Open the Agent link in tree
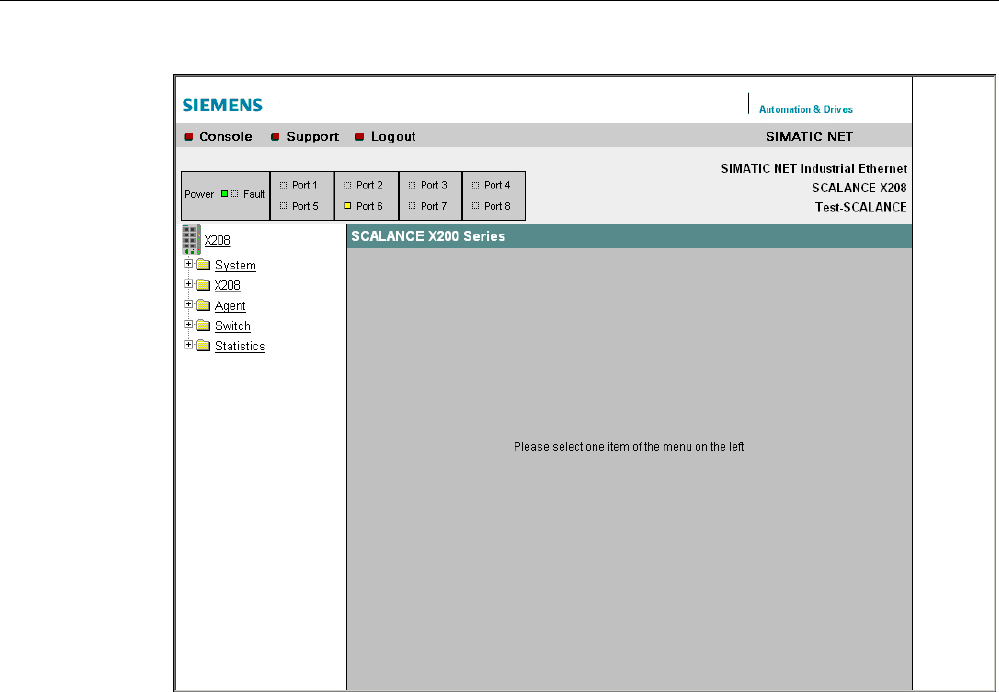This screenshot has width=999, height=692. pyautogui.click(x=230, y=306)
